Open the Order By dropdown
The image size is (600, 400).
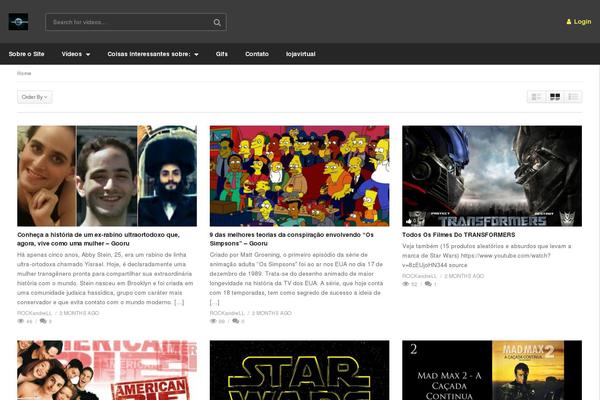coord(35,97)
